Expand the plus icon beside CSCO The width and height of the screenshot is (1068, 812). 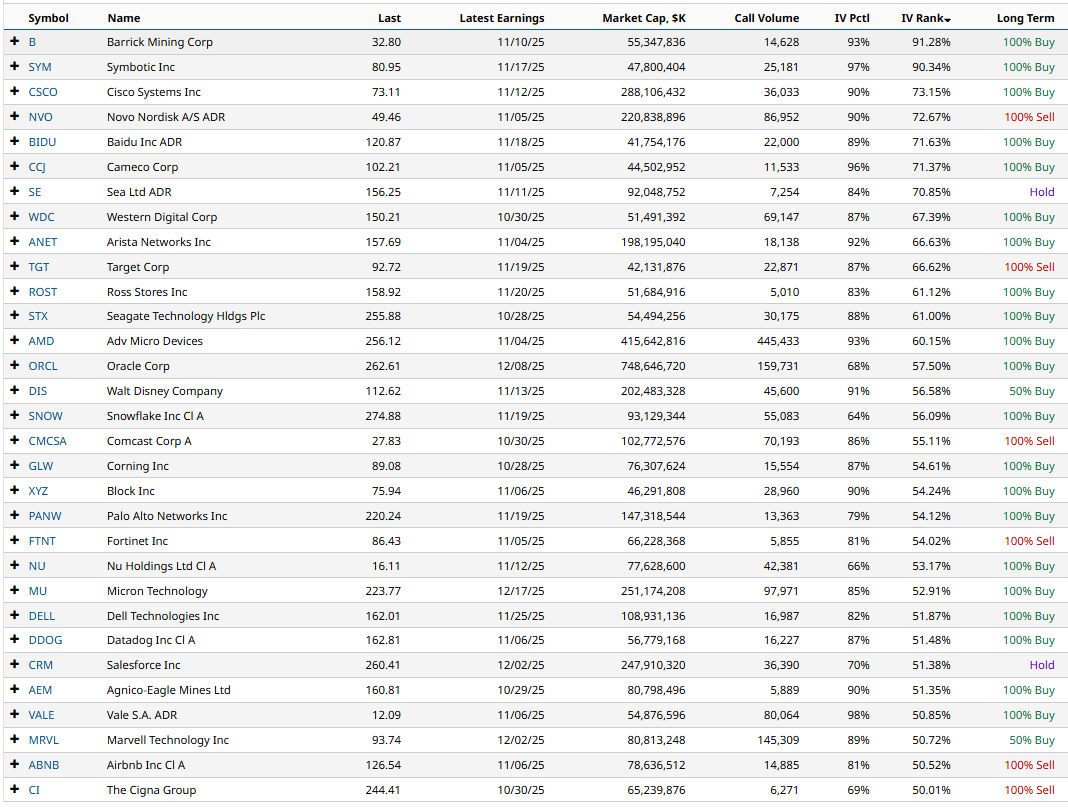[x=14, y=91]
